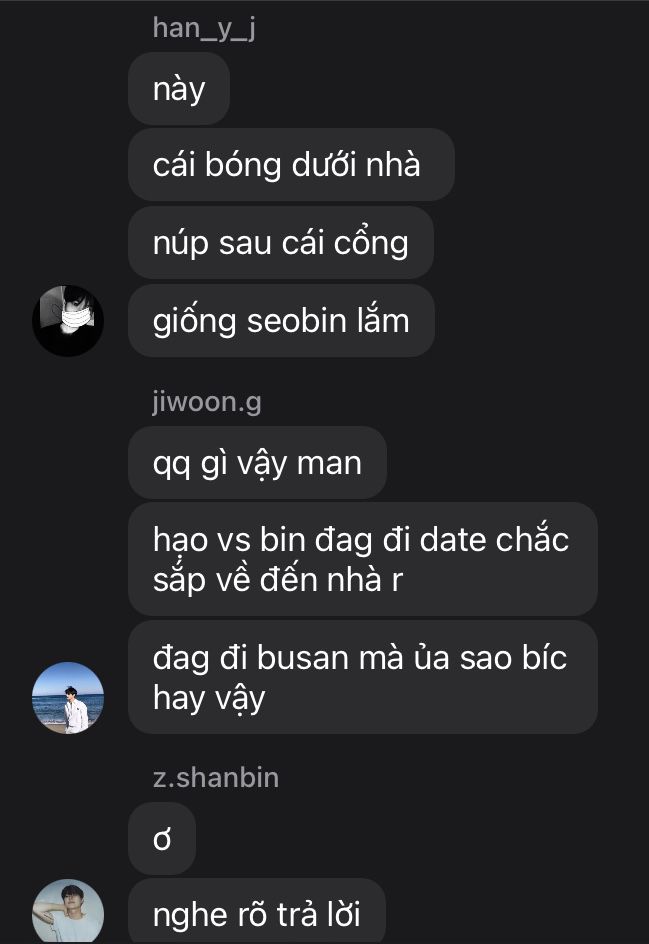Select the 'hạo vs bin đag đi date' message
Screen dimensions: 649x944
click(363, 559)
